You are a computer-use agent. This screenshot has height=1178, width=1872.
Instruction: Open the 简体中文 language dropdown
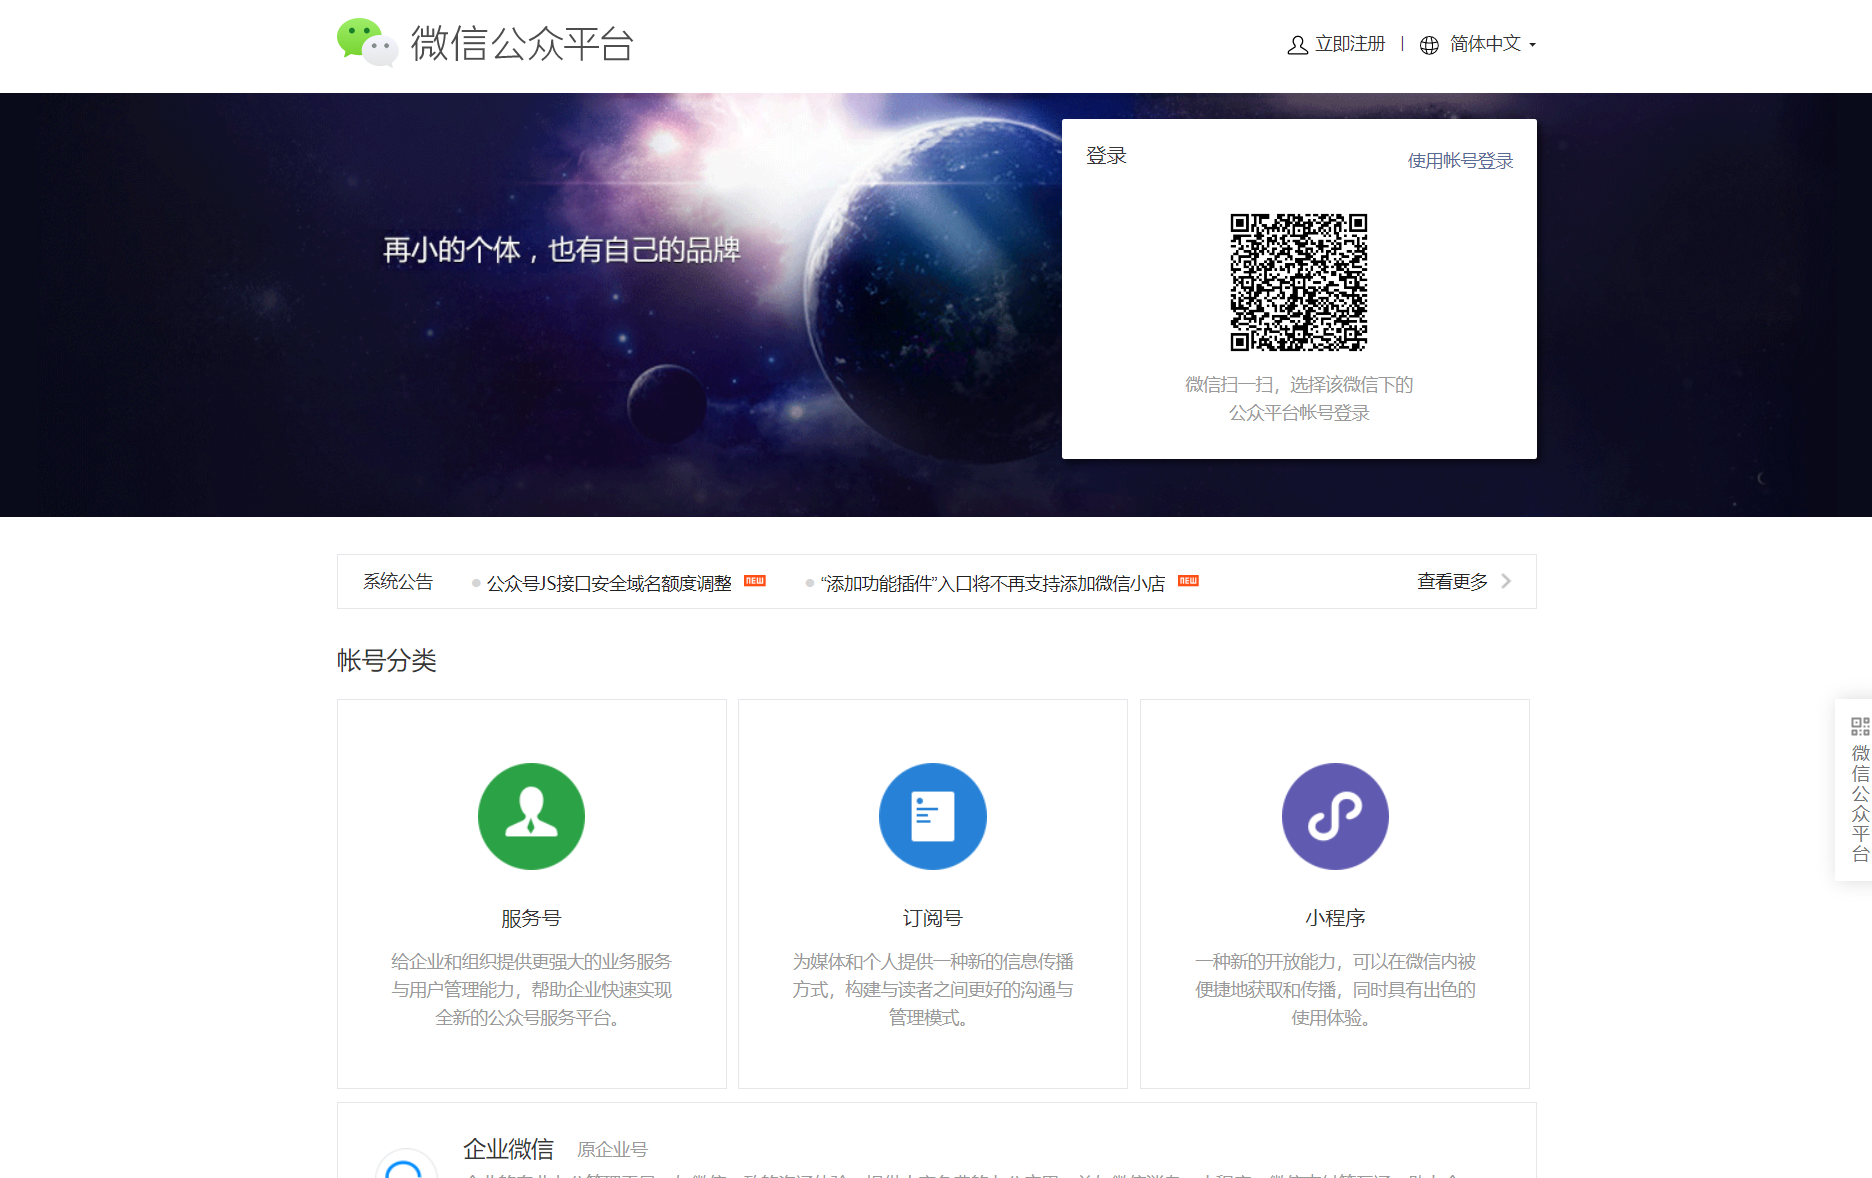[x=1484, y=44]
